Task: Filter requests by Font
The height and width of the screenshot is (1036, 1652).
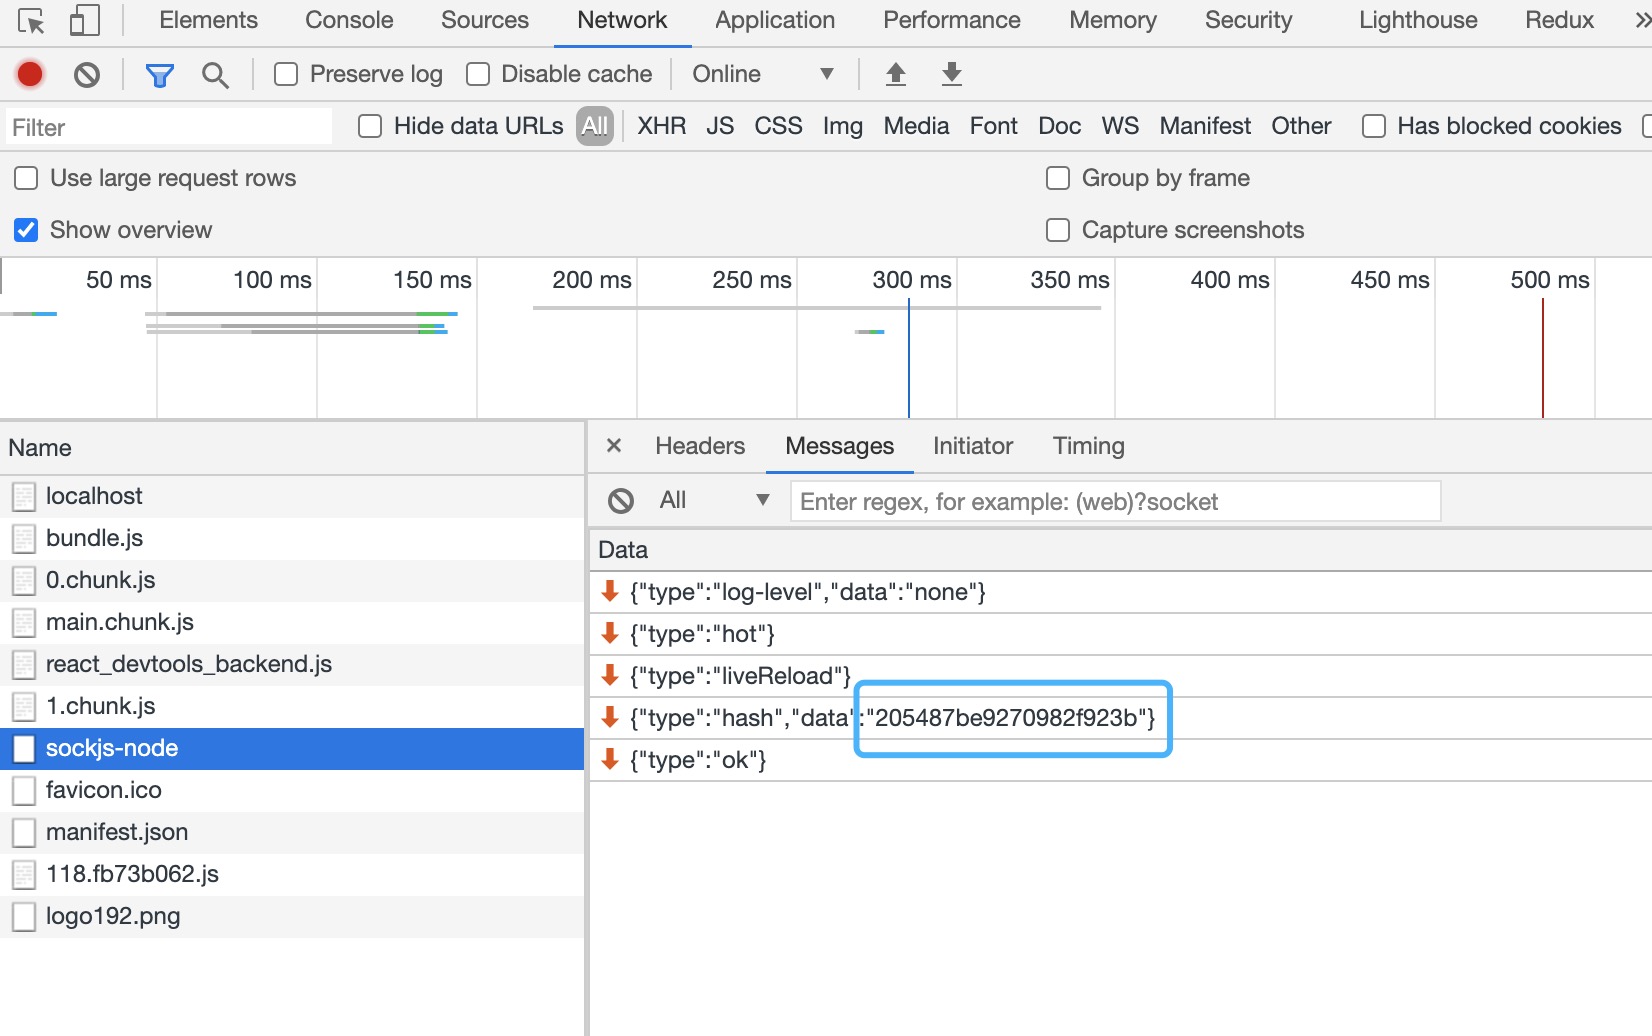Action: [993, 126]
